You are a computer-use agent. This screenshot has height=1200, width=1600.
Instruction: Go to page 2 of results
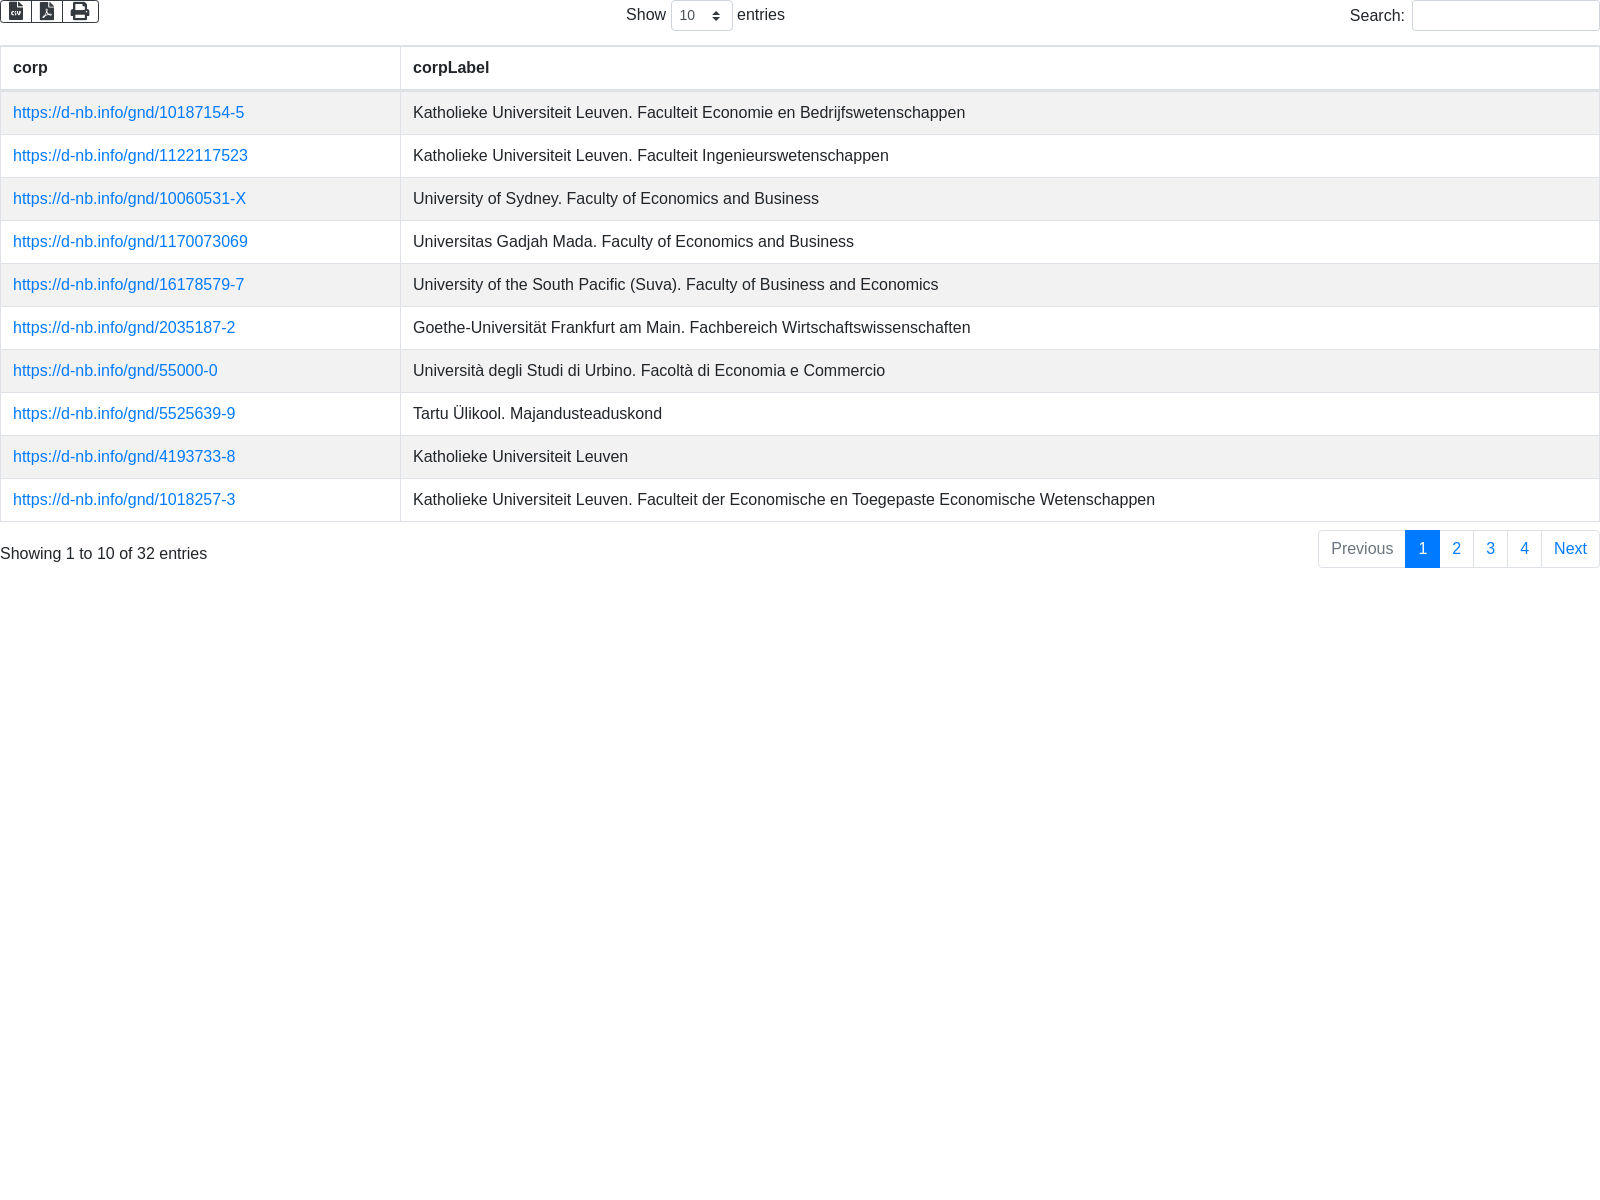[1456, 549]
